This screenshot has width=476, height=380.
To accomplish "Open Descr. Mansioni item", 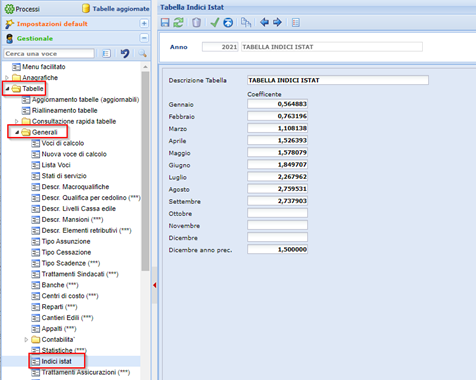I will point(67,220).
